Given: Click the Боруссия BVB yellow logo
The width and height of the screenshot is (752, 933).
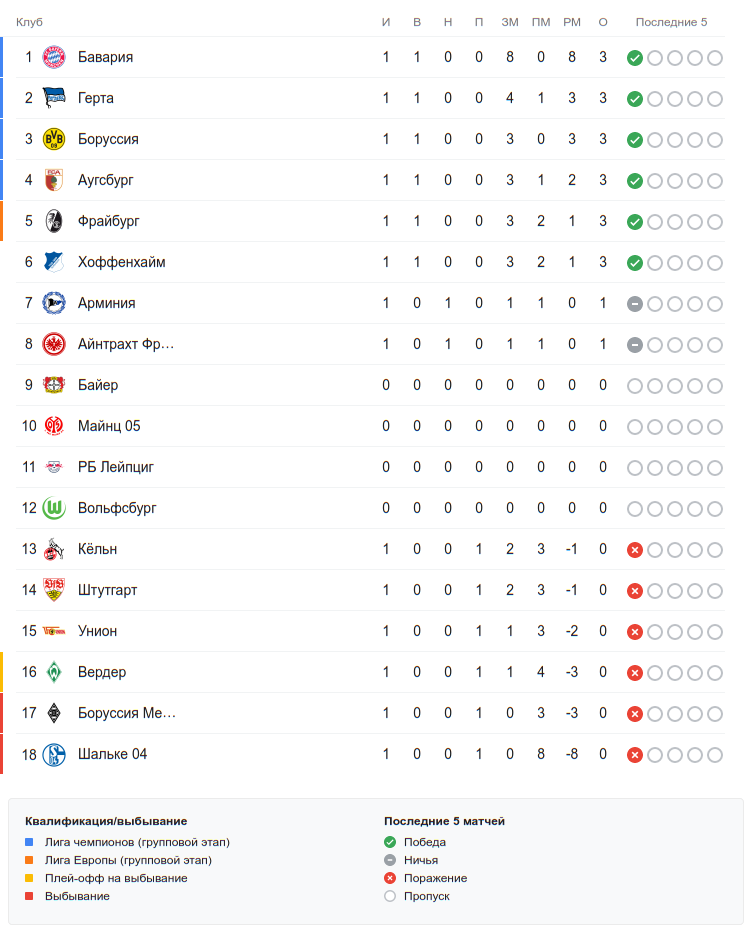Looking at the screenshot, I should tap(54, 139).
